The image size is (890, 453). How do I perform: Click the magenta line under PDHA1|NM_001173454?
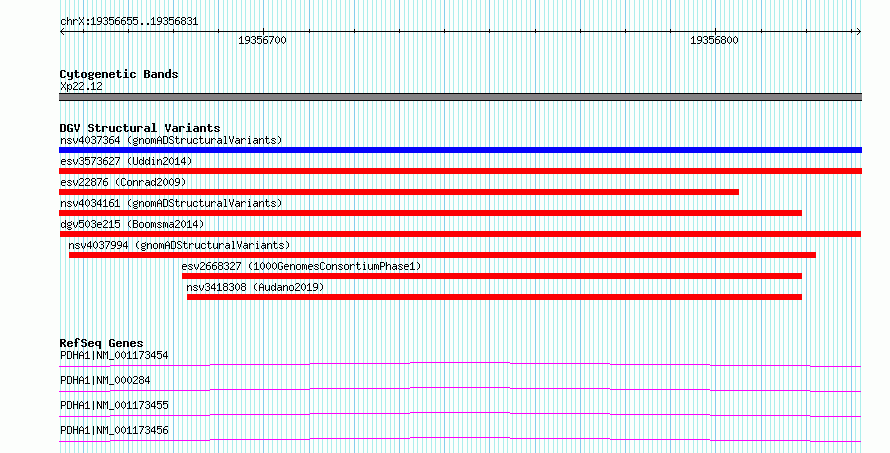tap(460, 362)
